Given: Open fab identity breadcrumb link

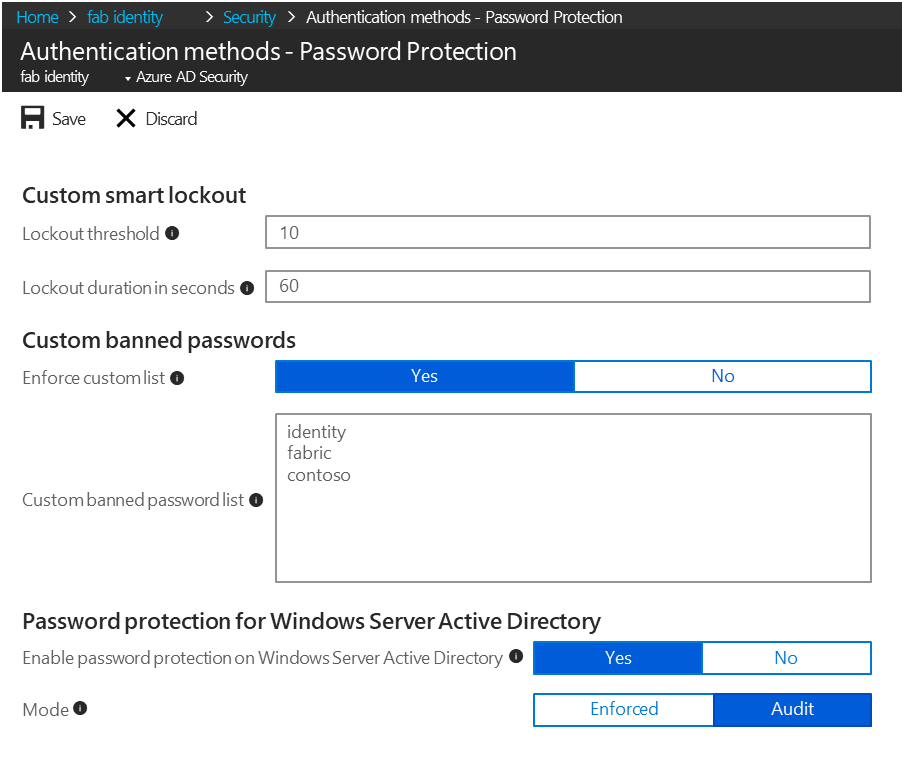Looking at the screenshot, I should 125,17.
